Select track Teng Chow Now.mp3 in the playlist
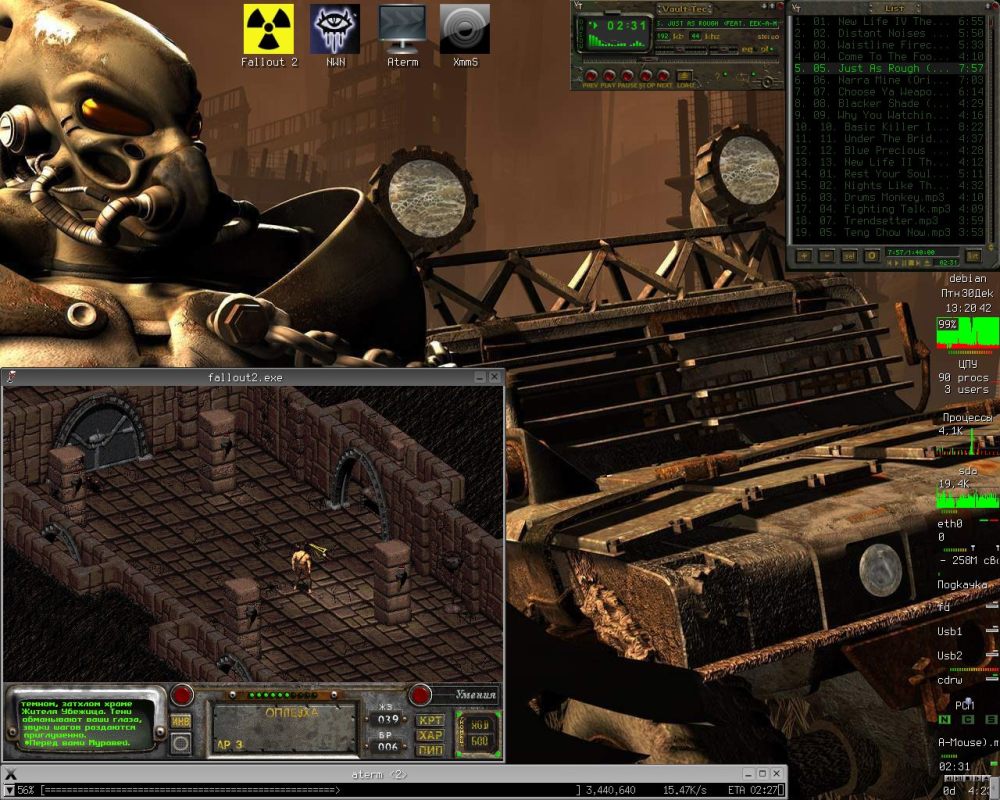The width and height of the screenshot is (1000, 800). point(889,232)
